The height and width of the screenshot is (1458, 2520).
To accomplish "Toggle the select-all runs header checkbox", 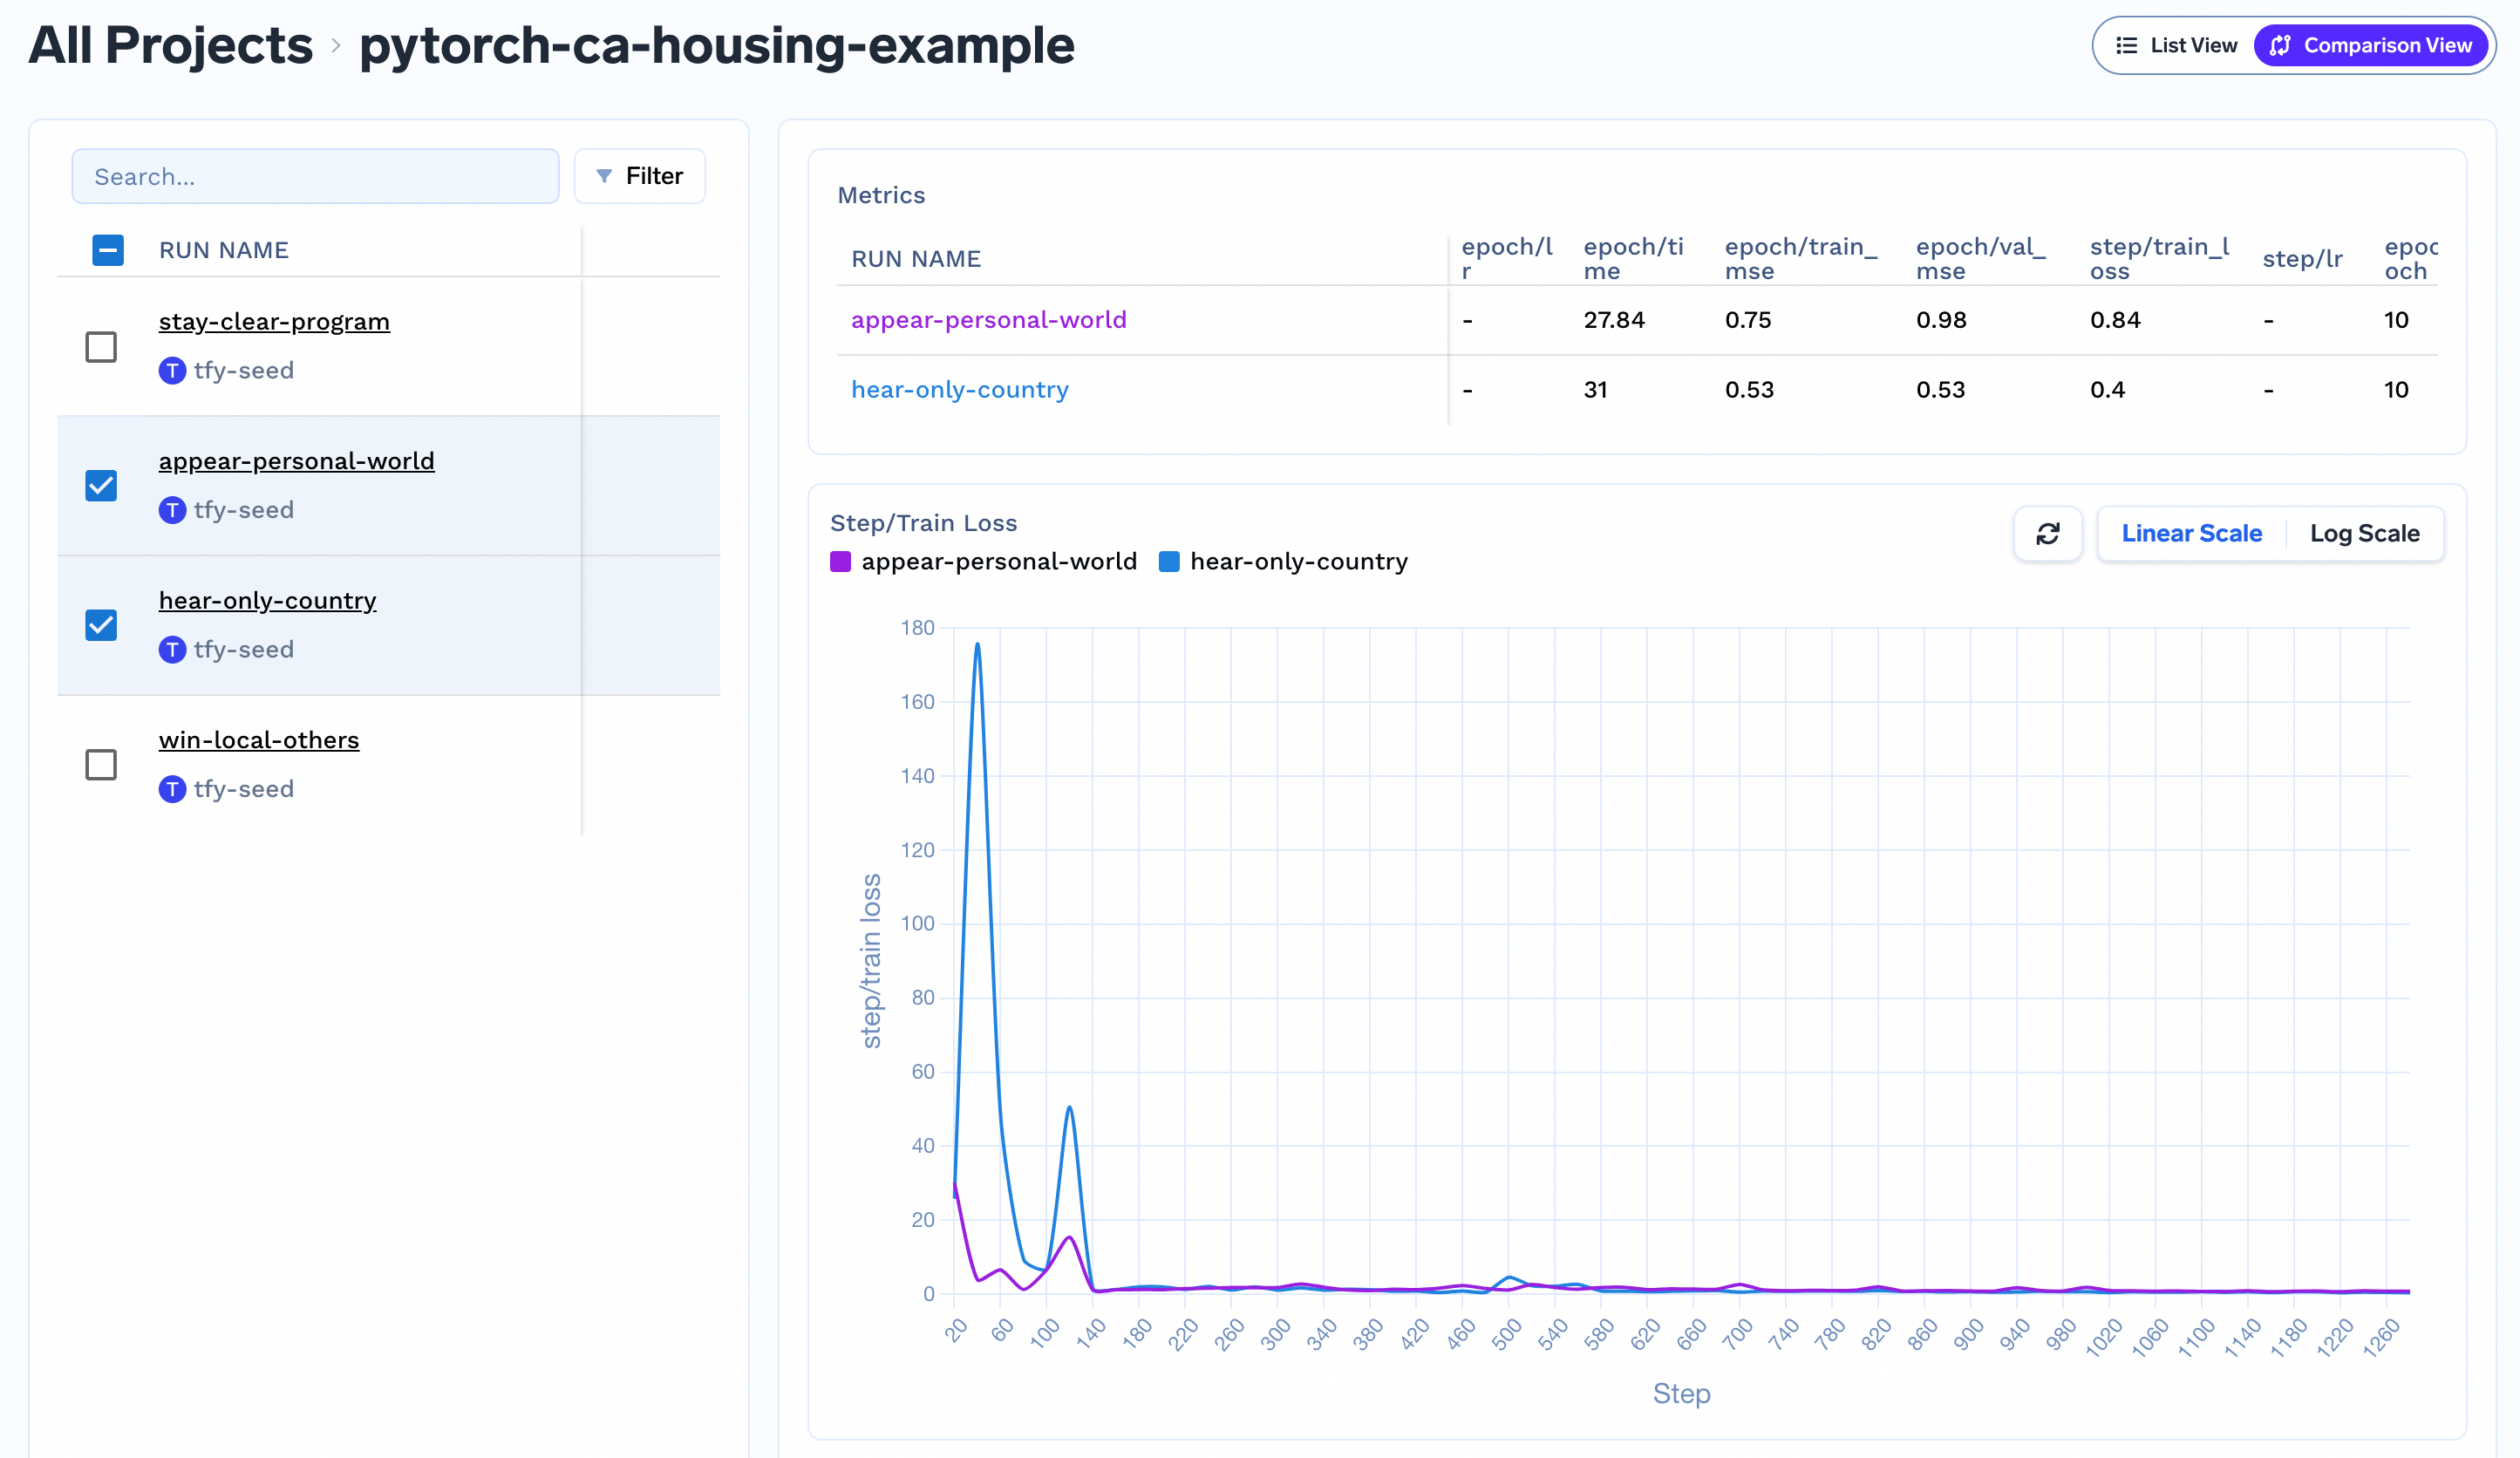I will (x=108, y=250).
